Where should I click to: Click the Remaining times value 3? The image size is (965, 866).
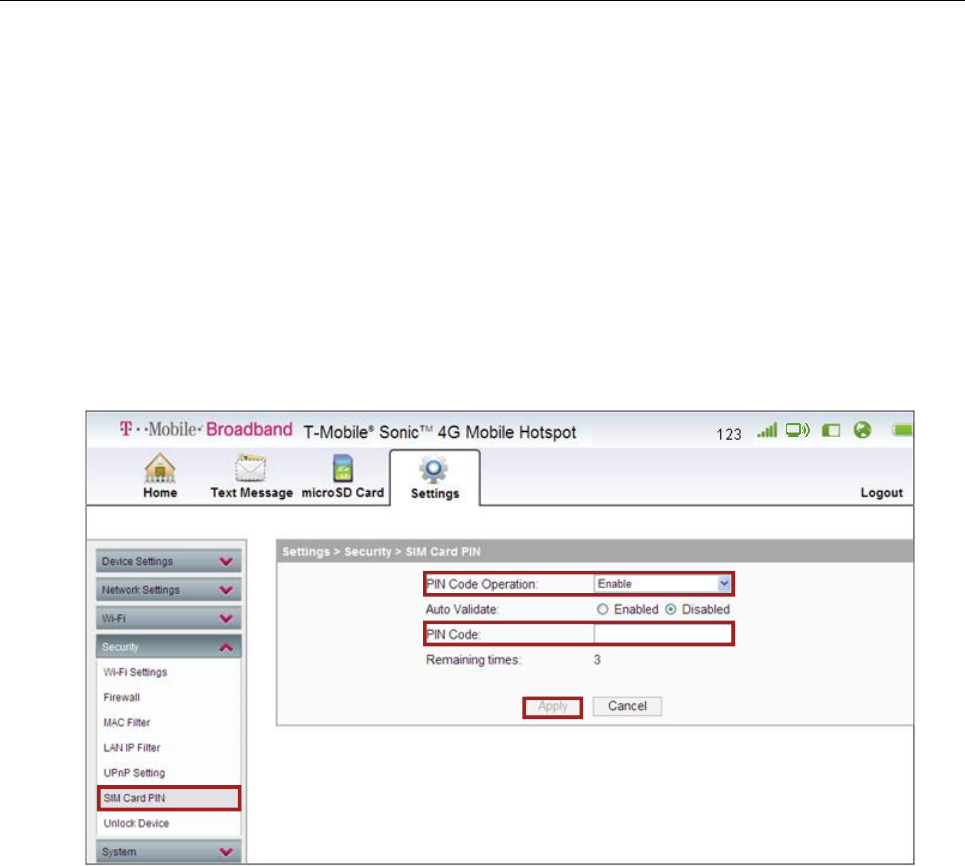(x=597, y=660)
